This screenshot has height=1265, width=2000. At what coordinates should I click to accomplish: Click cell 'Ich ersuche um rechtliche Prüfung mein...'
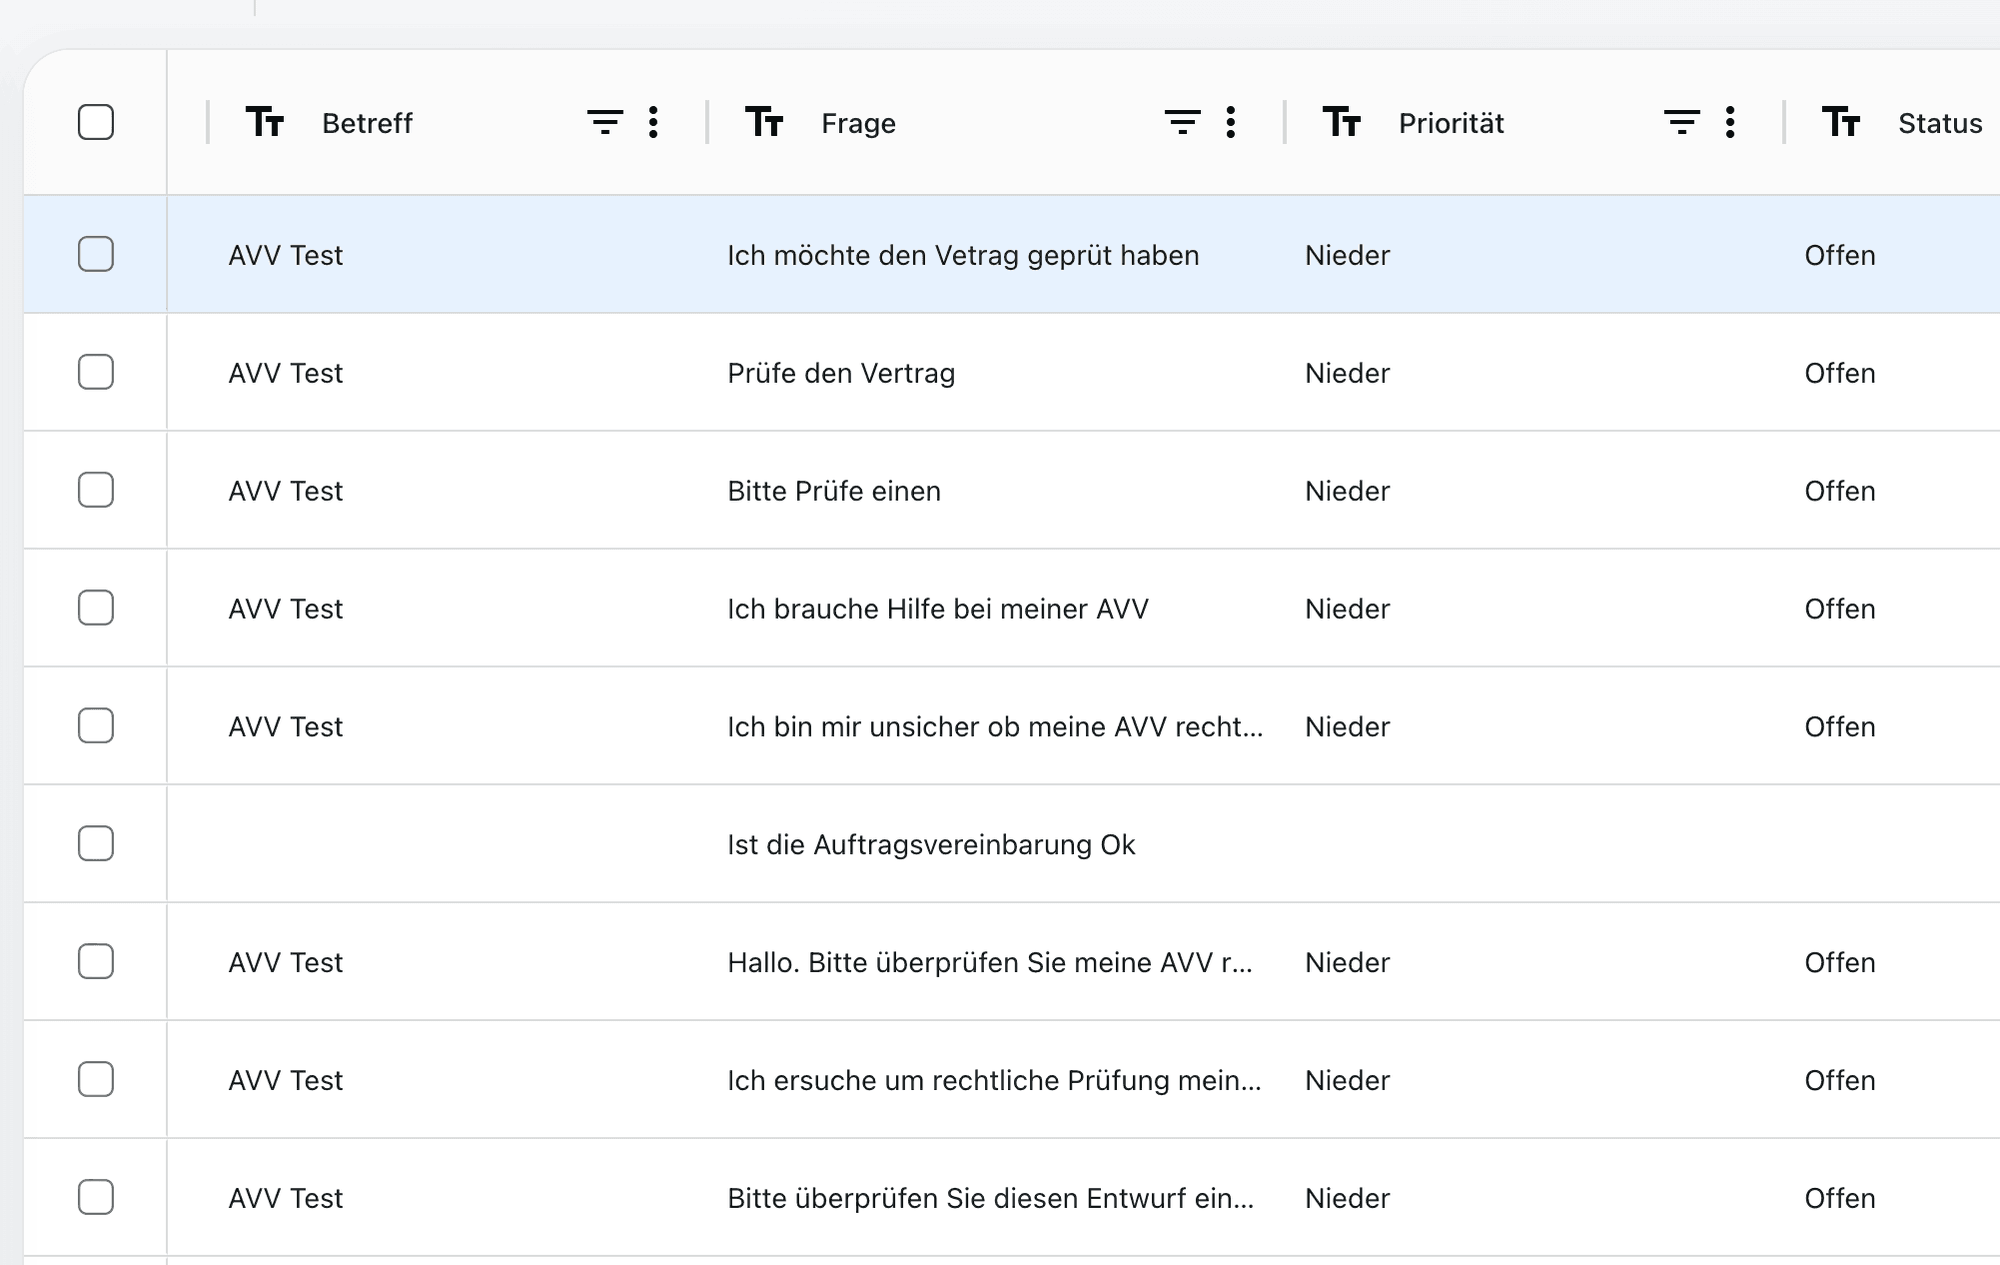click(994, 1081)
